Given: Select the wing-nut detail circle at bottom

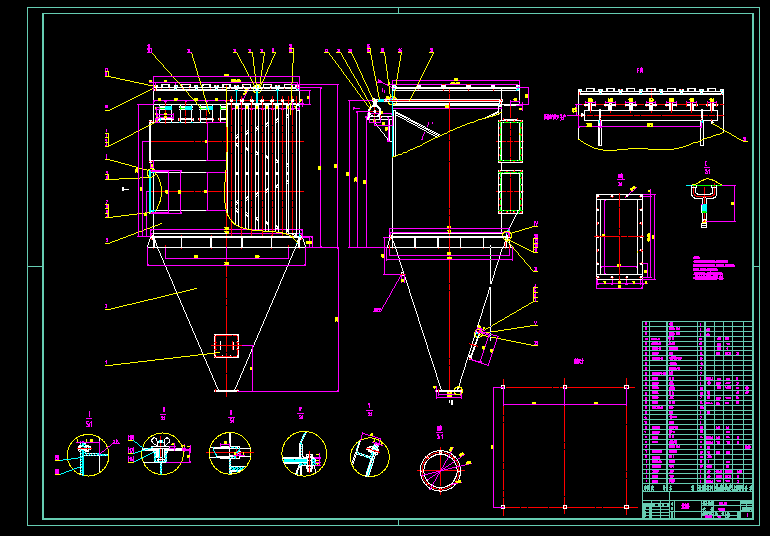Looking at the screenshot, I should click(x=162, y=453).
